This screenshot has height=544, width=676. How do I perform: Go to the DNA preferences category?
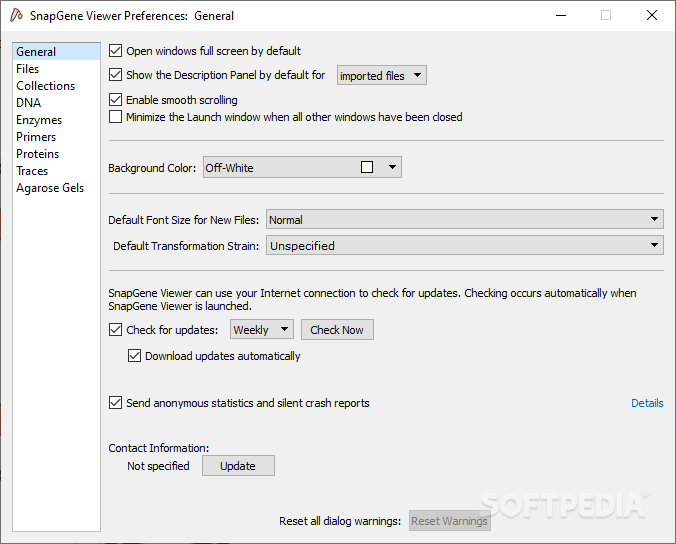pos(56,103)
